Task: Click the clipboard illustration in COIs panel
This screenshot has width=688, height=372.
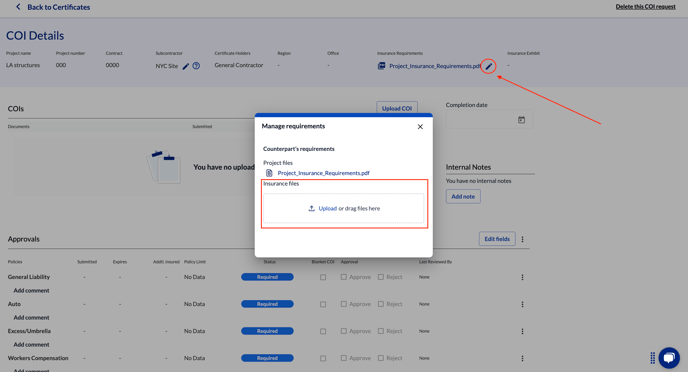Action: [164, 167]
